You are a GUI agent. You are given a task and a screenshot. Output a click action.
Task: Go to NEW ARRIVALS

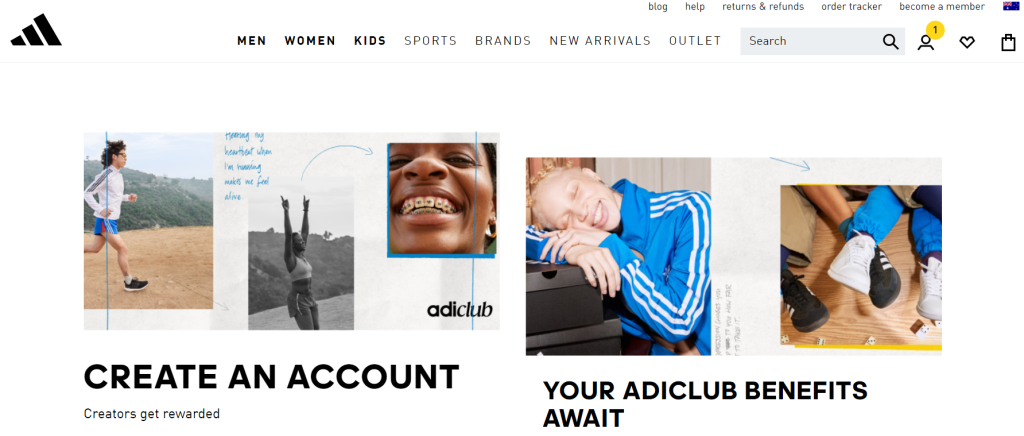600,40
